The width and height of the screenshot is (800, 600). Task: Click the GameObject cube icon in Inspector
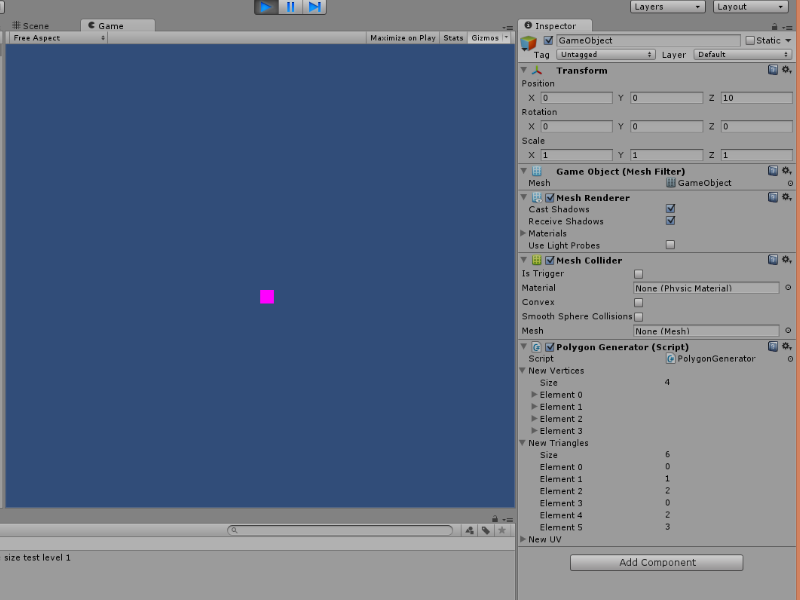pos(529,43)
